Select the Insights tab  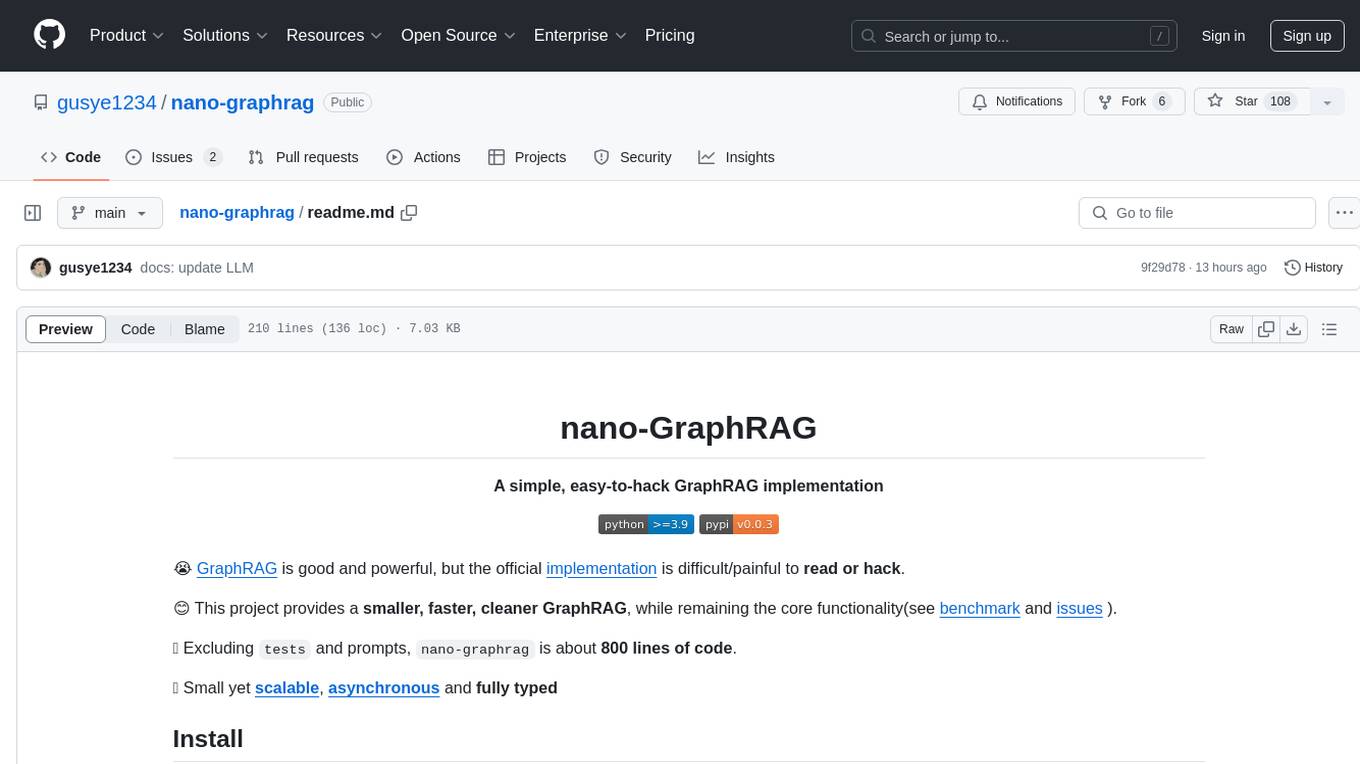(736, 157)
